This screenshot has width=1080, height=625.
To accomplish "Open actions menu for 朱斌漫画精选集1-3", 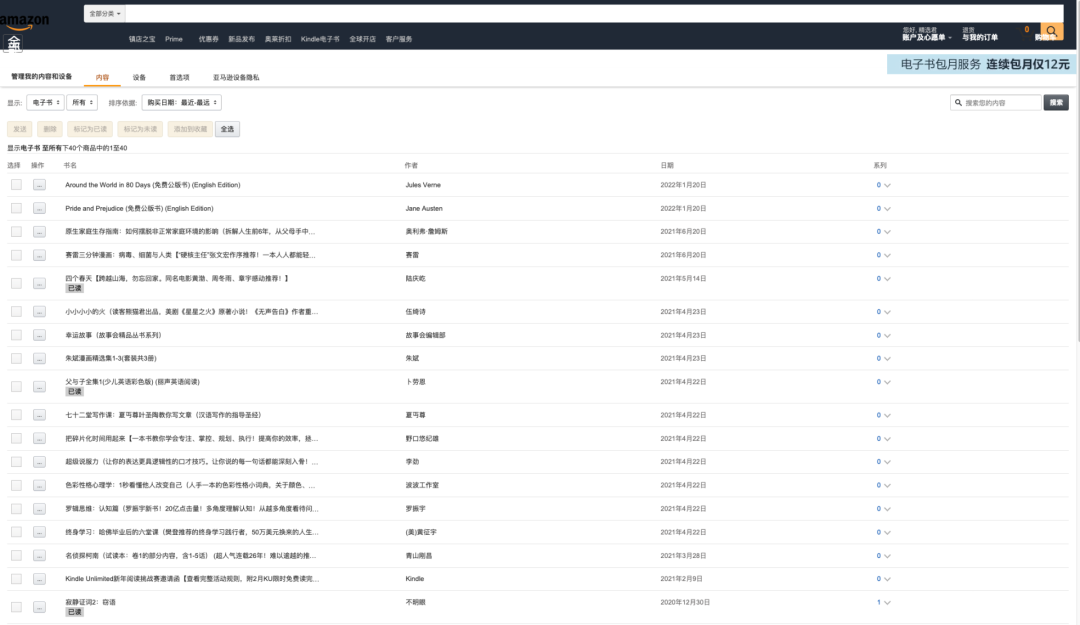I will 39,358.
